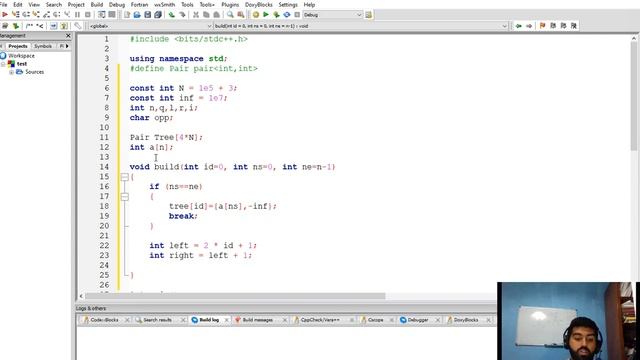Open the Build menu
The width and height of the screenshot is (640, 360).
click(97, 4)
